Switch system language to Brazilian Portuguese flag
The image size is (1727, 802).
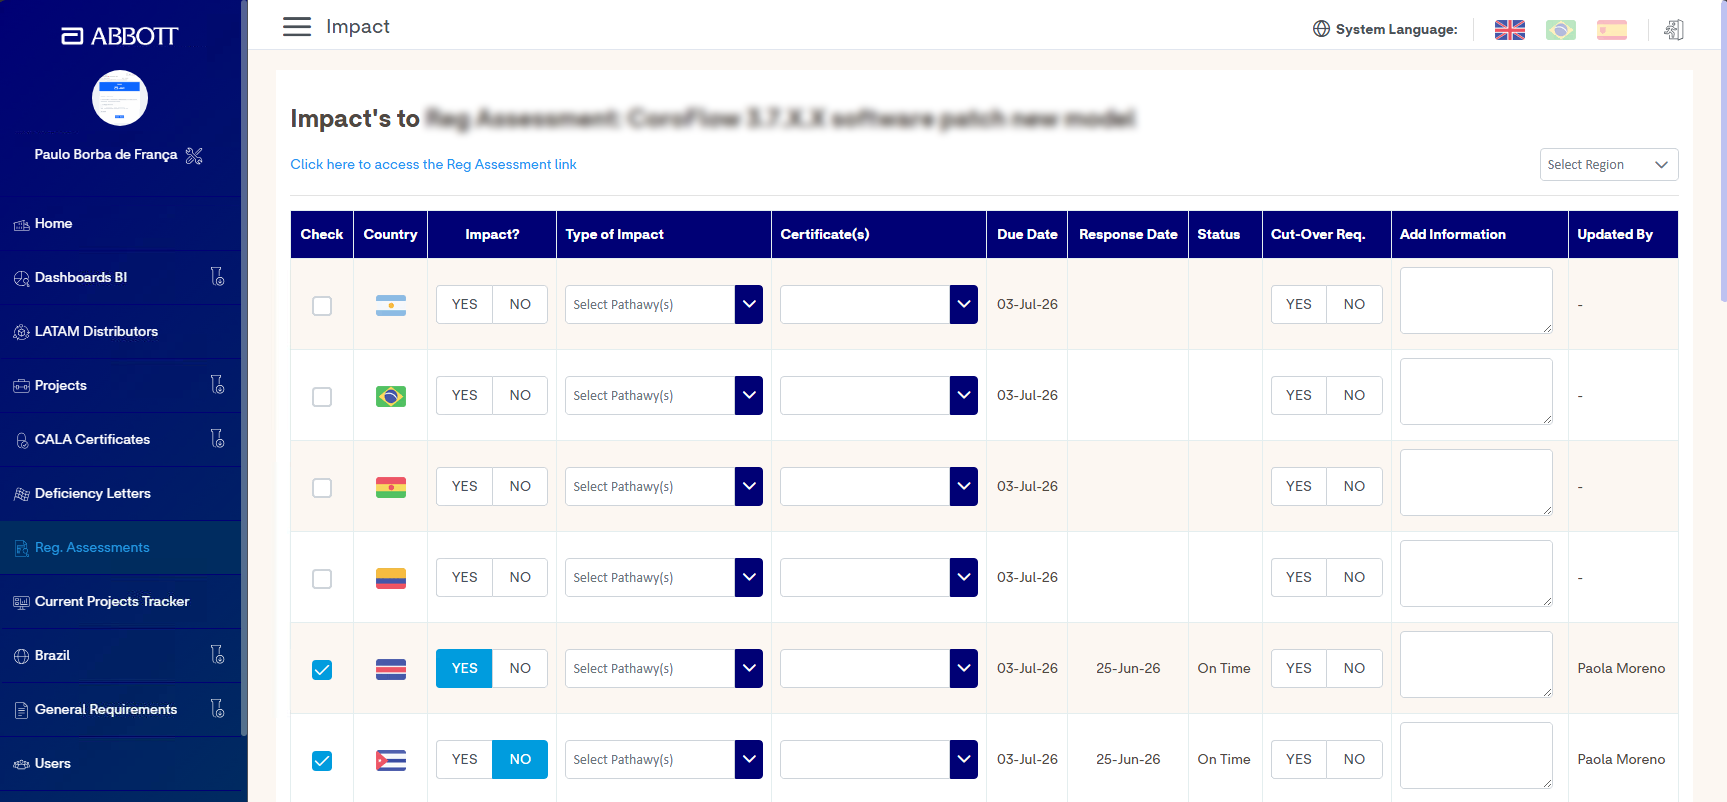click(1560, 30)
